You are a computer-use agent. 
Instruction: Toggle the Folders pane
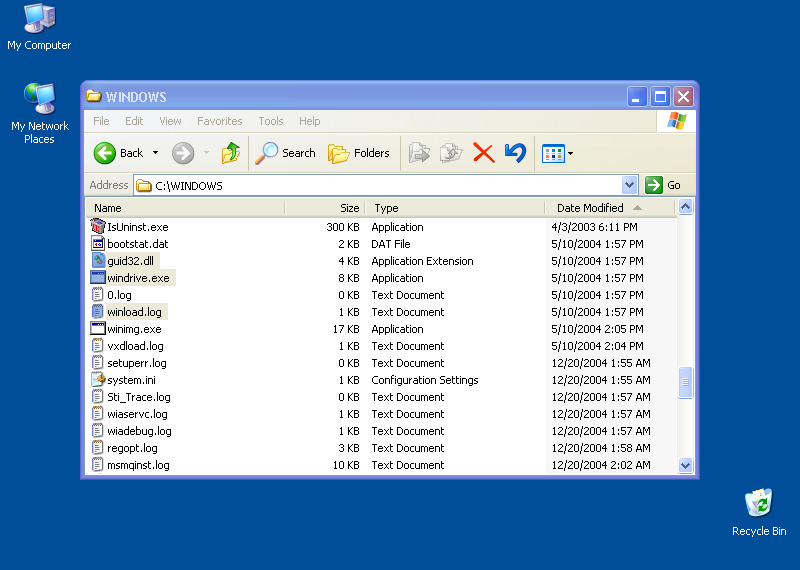(x=359, y=153)
